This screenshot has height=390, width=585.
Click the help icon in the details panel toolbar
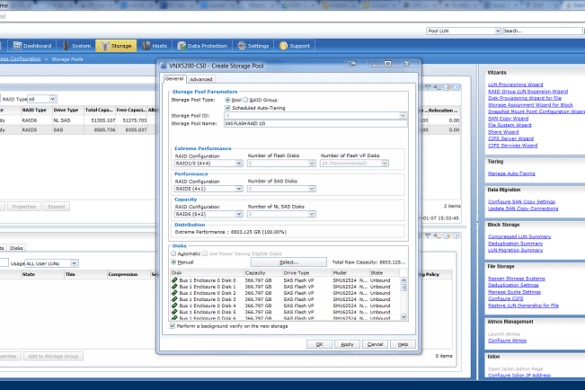(456, 236)
